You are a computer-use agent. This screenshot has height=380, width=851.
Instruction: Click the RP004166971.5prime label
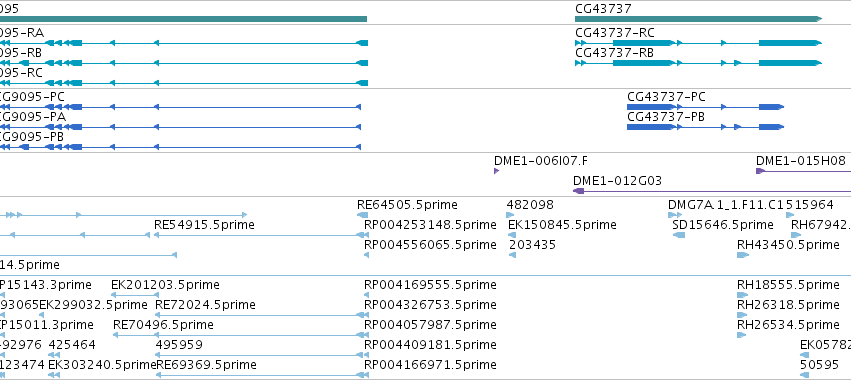[x=430, y=365]
